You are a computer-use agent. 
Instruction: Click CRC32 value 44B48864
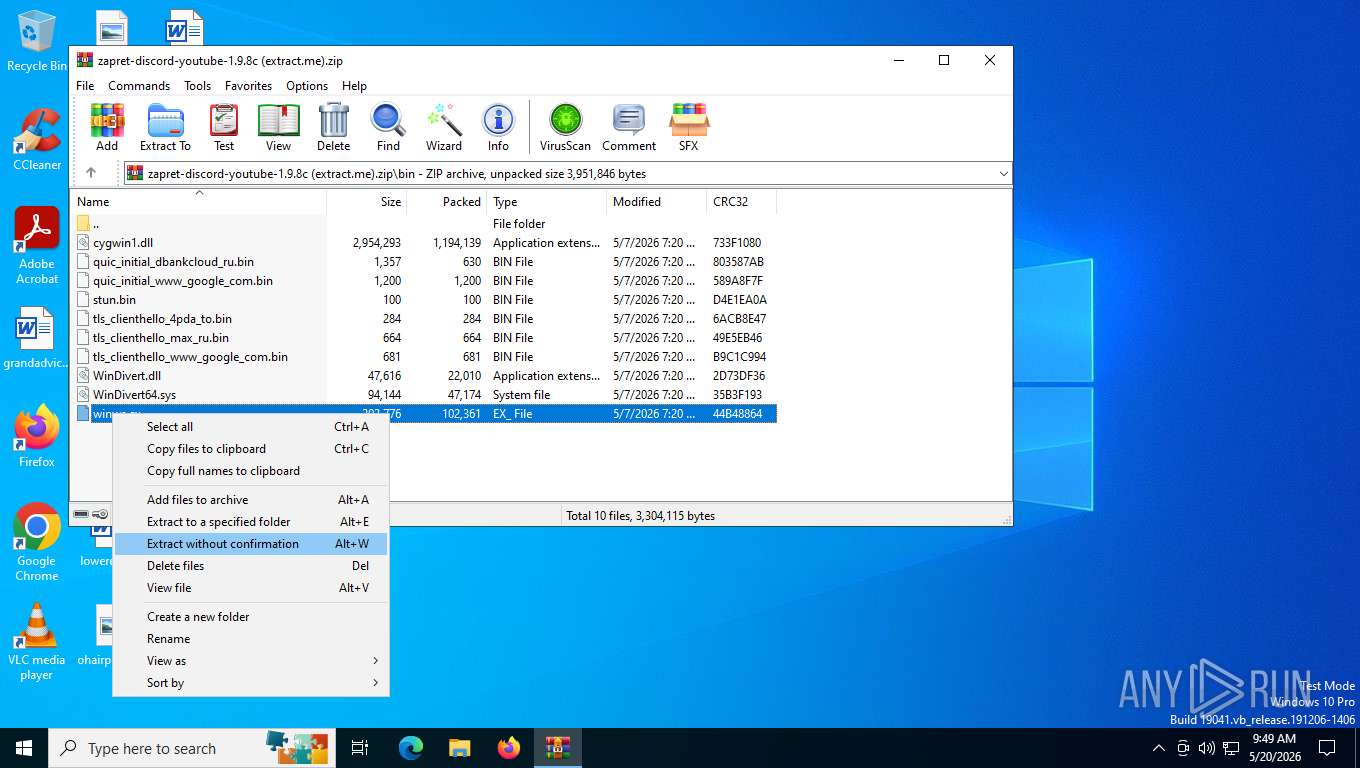737,414
